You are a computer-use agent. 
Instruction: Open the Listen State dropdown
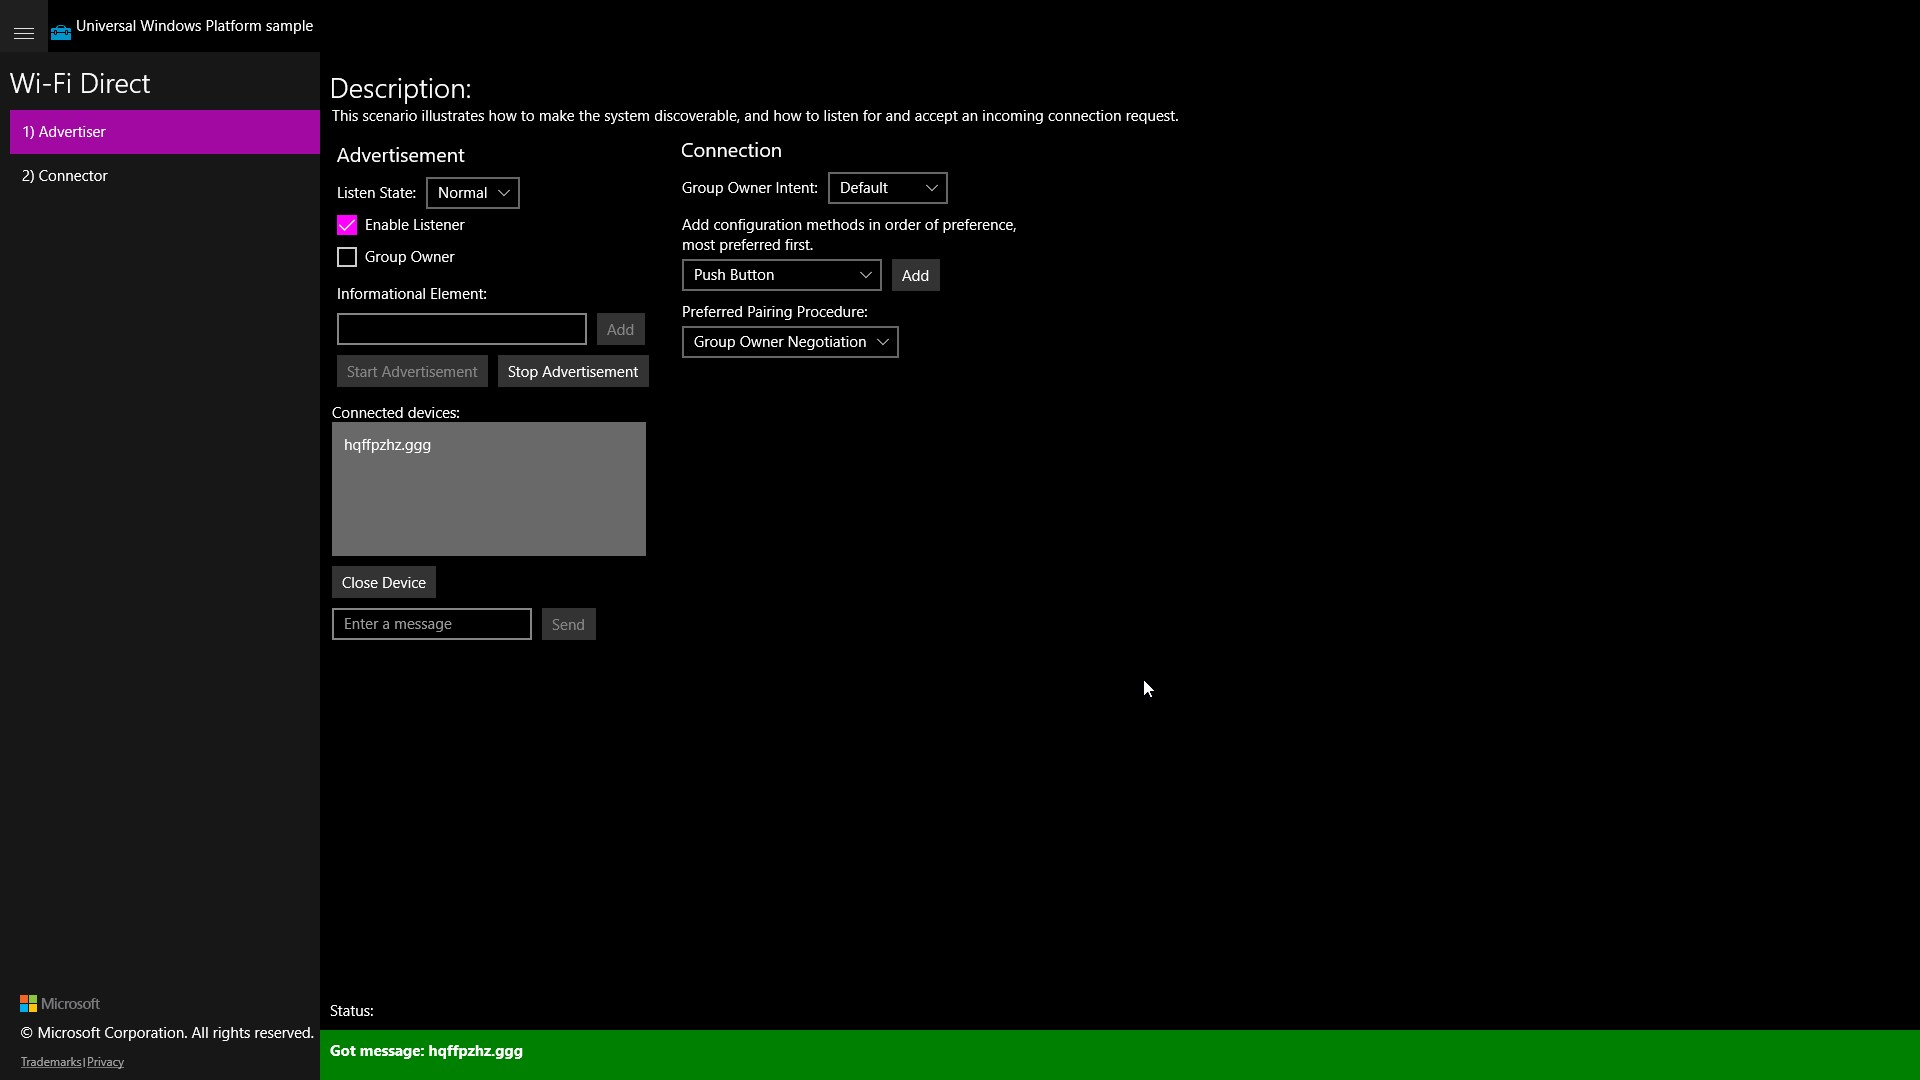tap(473, 193)
